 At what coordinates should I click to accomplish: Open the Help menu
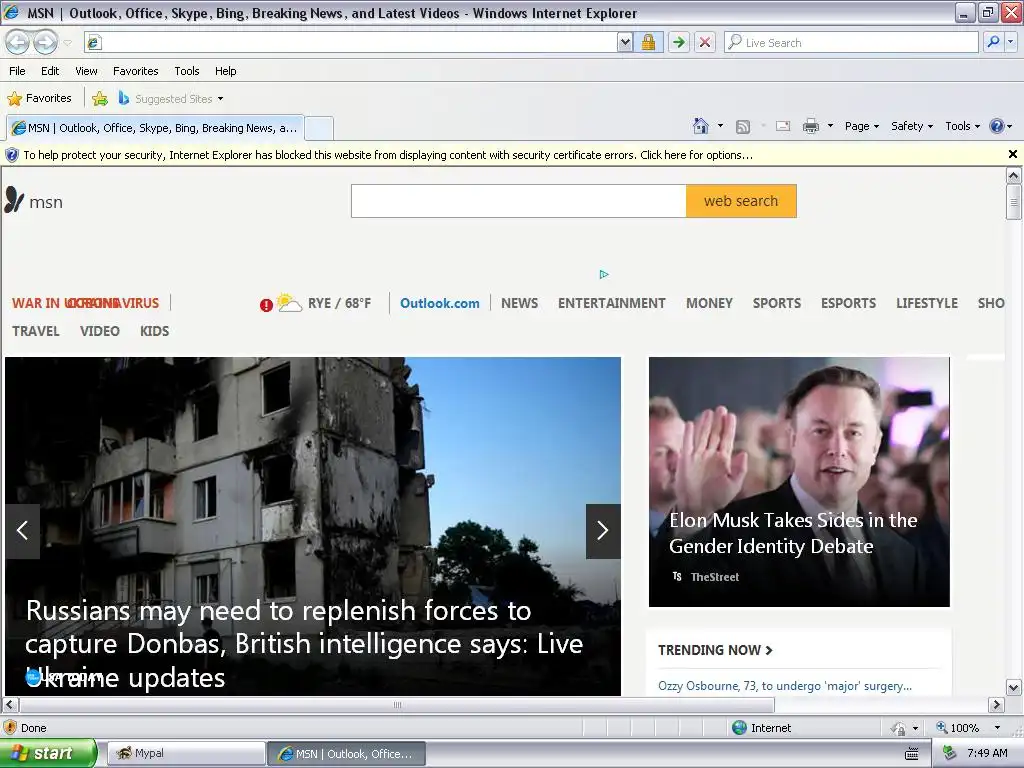(x=225, y=71)
